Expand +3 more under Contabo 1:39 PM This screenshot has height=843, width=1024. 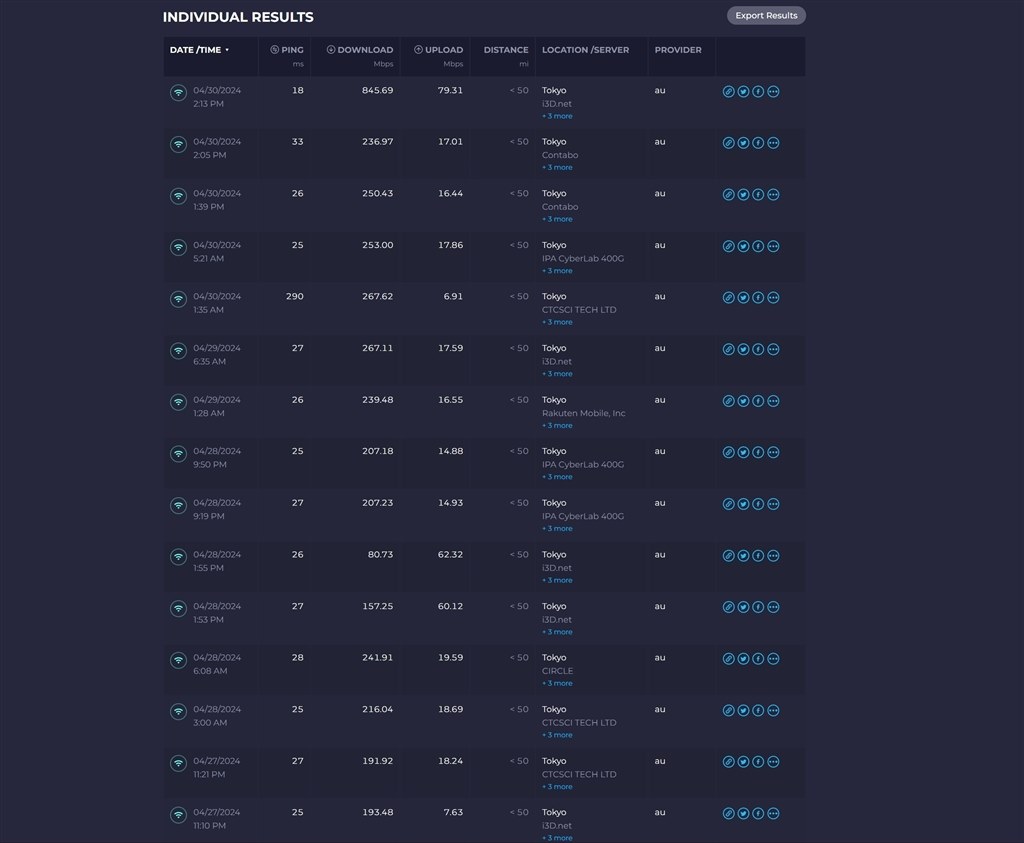[557, 219]
